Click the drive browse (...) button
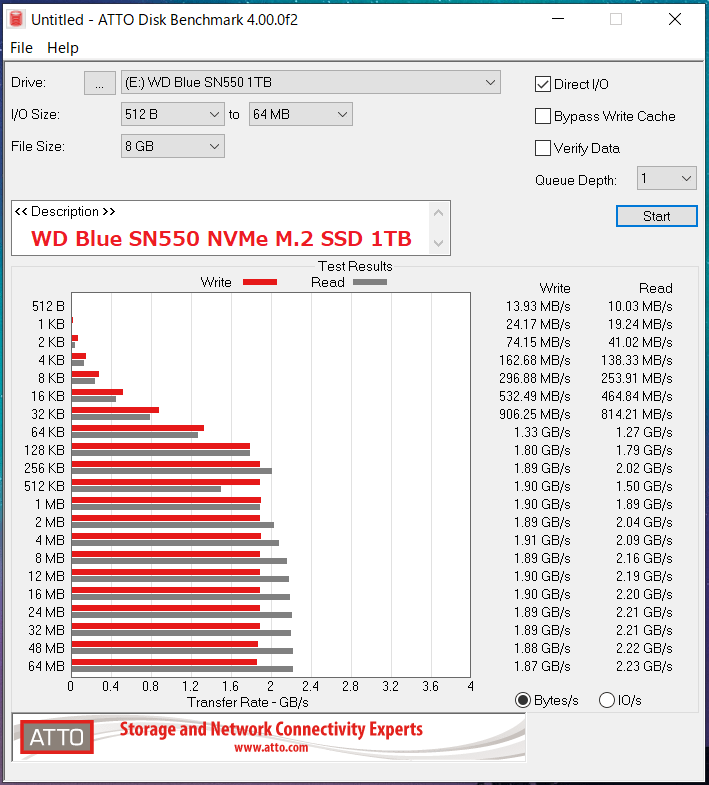Image resolution: width=709 pixels, height=785 pixels. tap(100, 83)
